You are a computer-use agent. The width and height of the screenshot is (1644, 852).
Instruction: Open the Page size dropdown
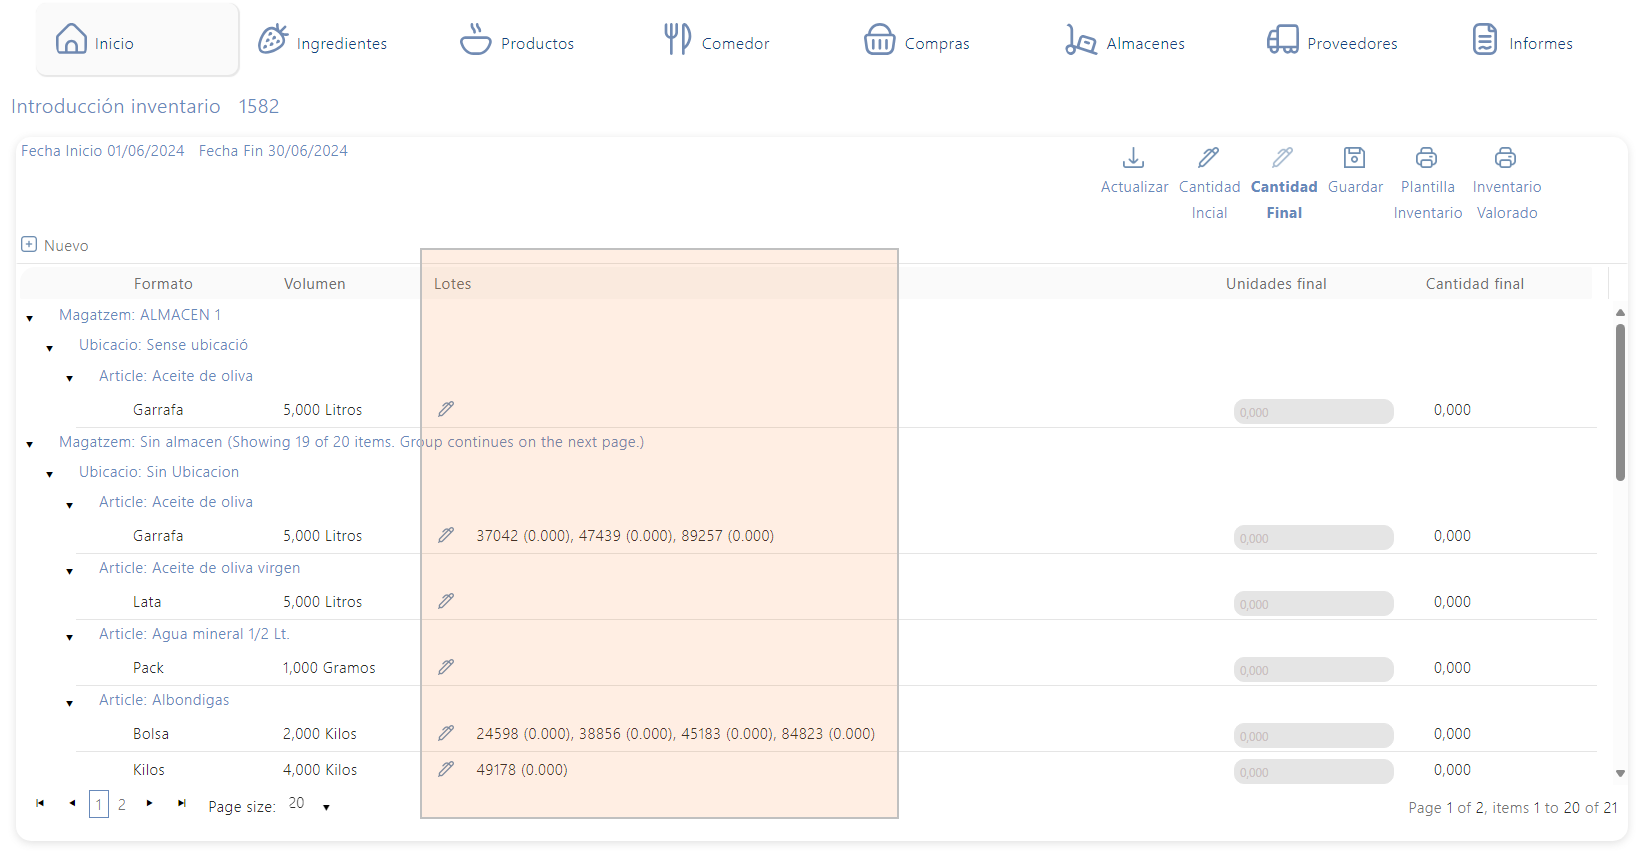326,807
